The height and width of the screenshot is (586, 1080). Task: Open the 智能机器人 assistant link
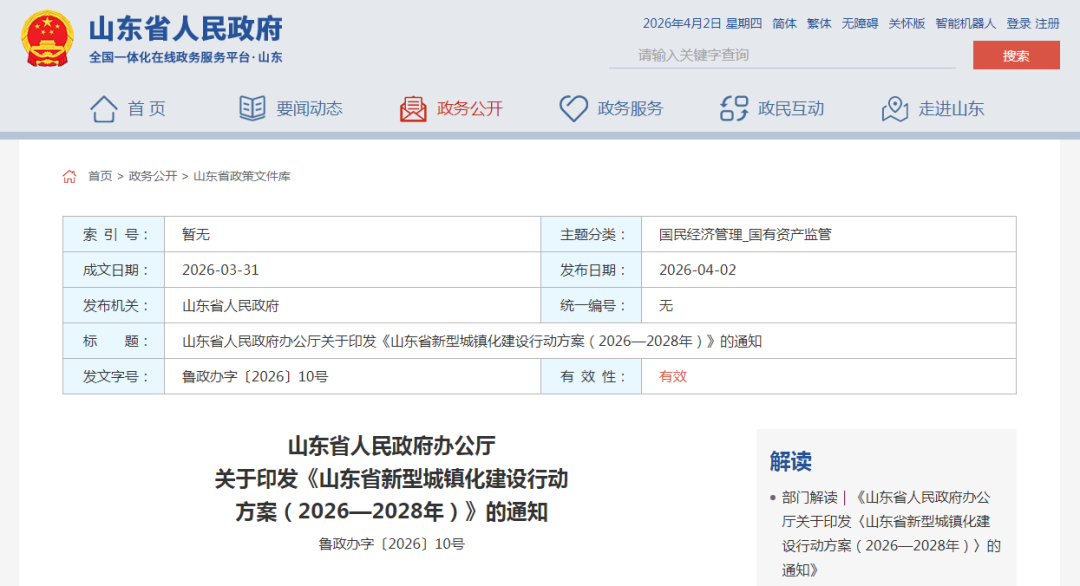coord(965,23)
